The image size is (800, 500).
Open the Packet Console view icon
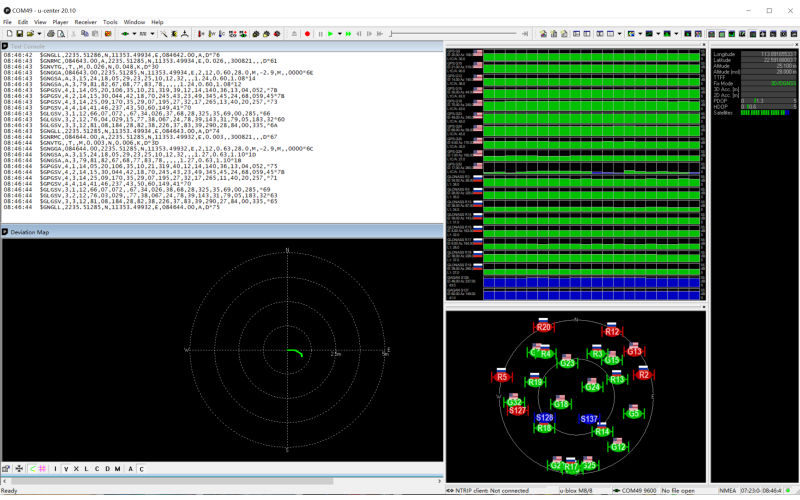click(x=543, y=34)
